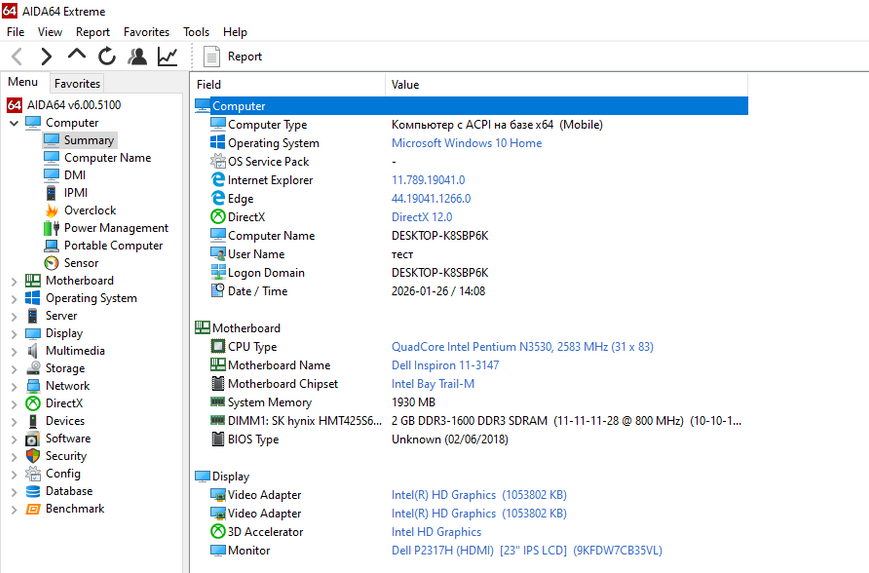Click the Network icon in sidebar
Viewport: 869px width, 573px height.
click(33, 386)
